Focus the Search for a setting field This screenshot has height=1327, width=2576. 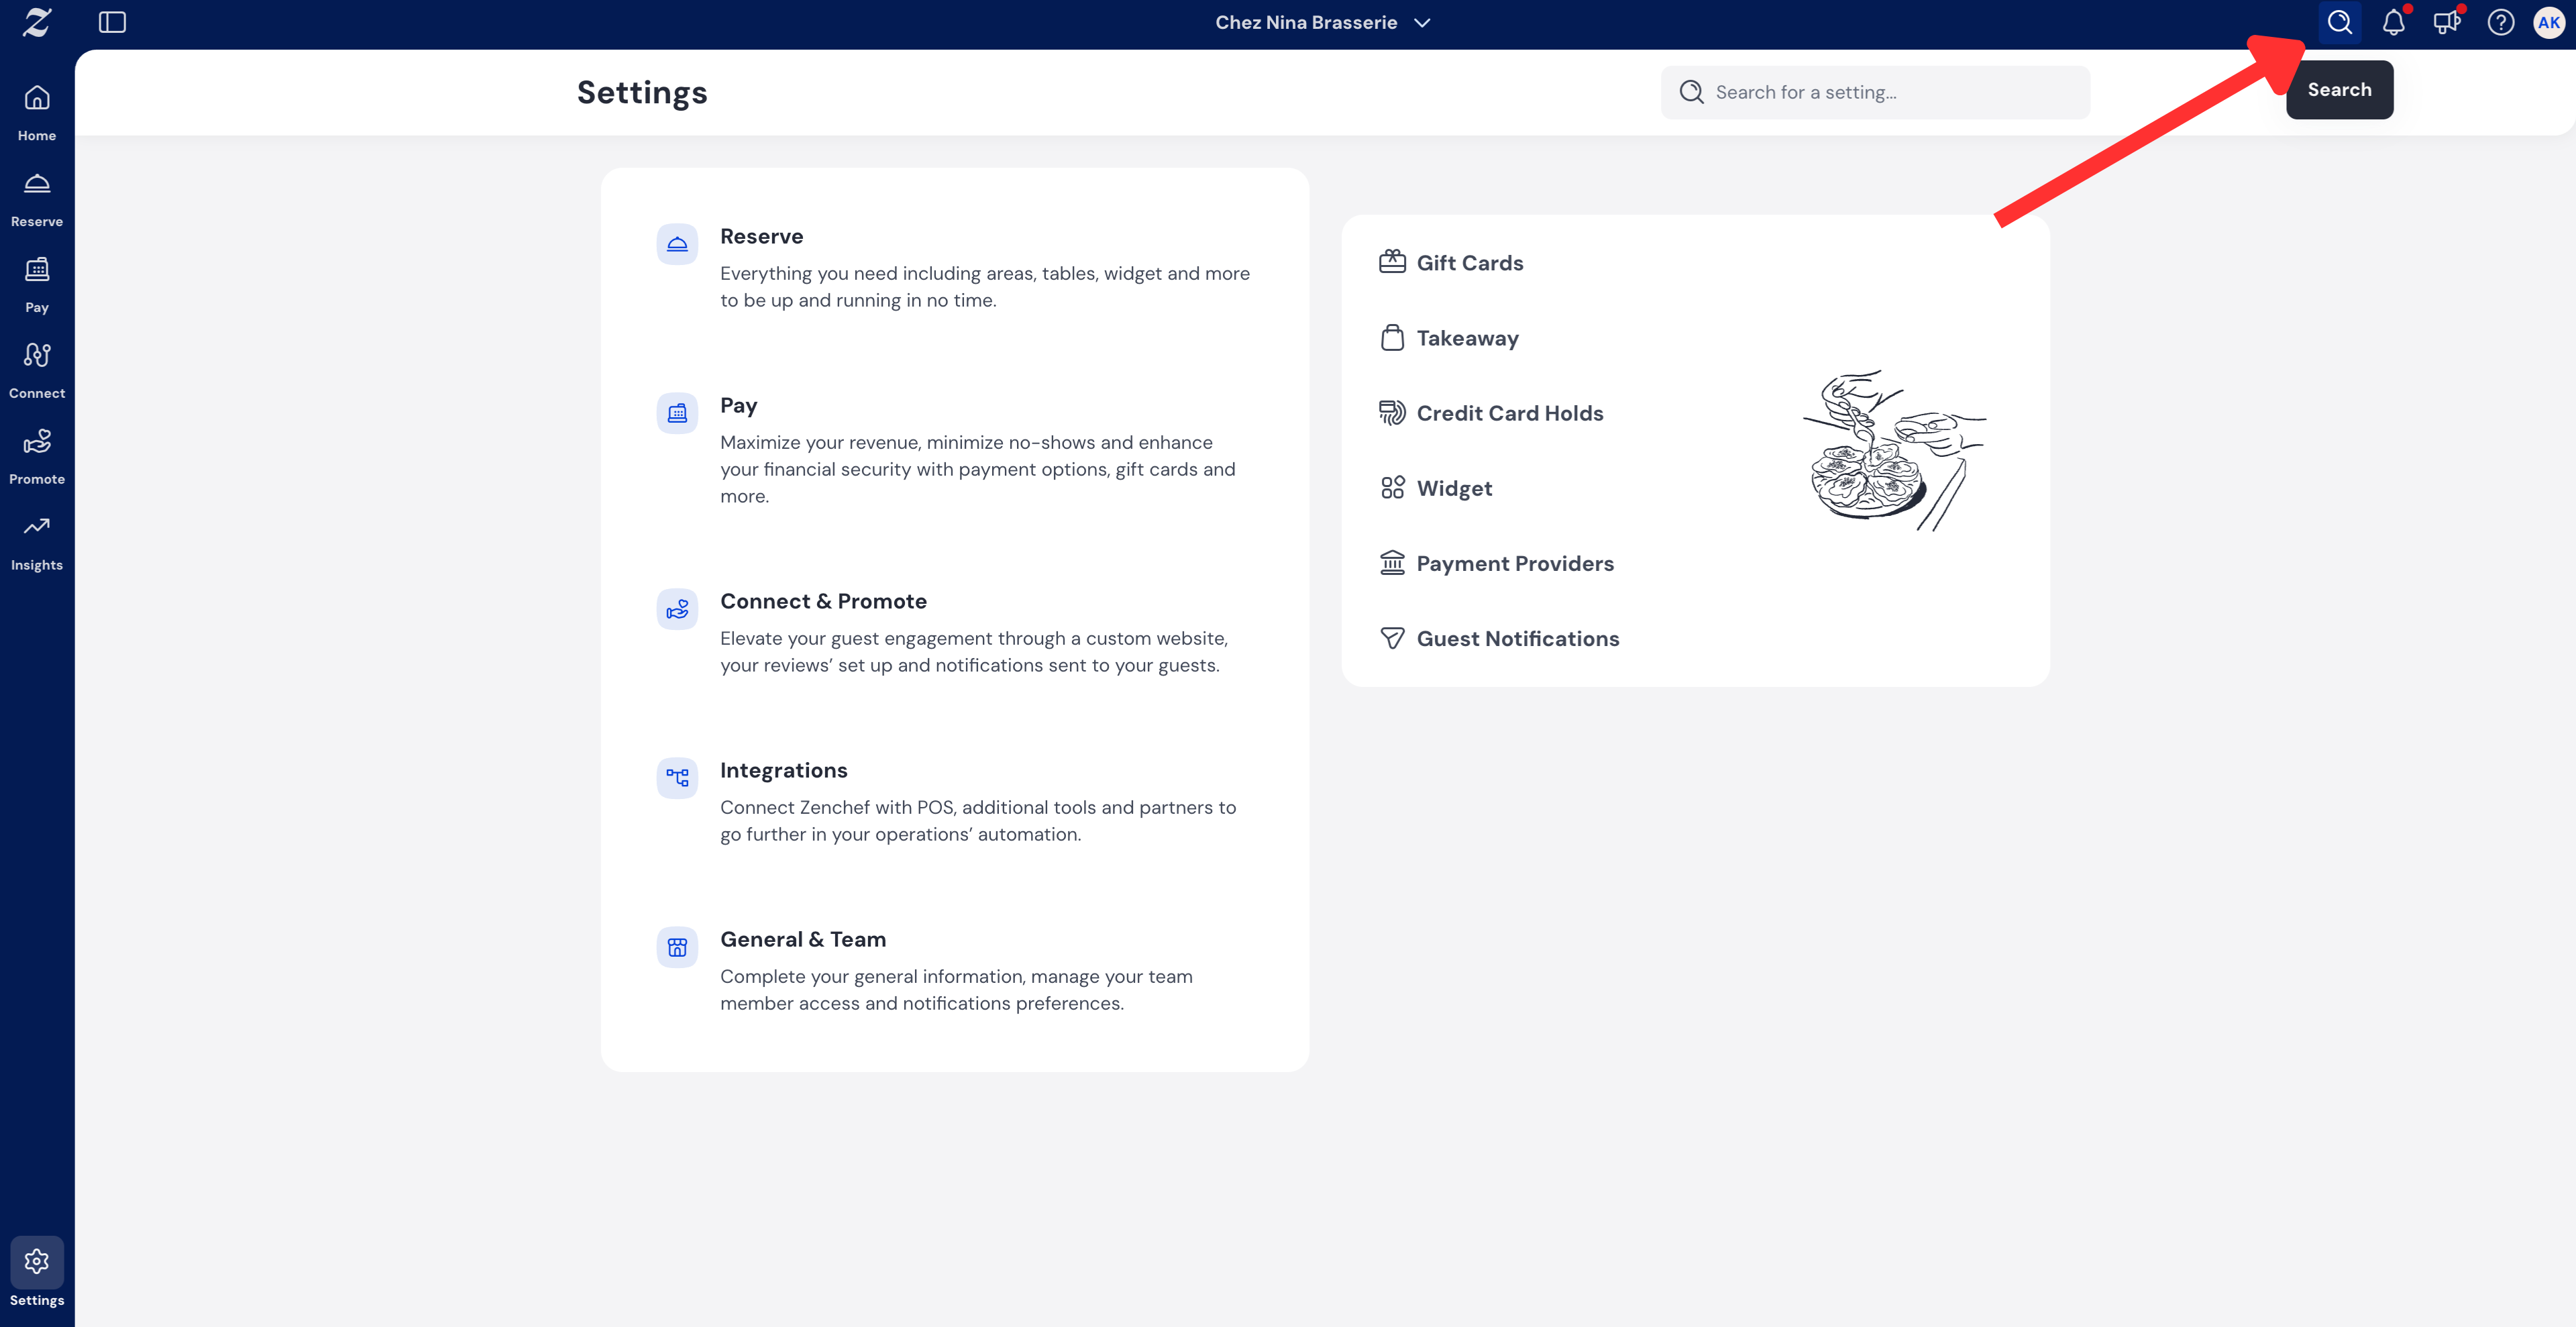(x=1875, y=92)
